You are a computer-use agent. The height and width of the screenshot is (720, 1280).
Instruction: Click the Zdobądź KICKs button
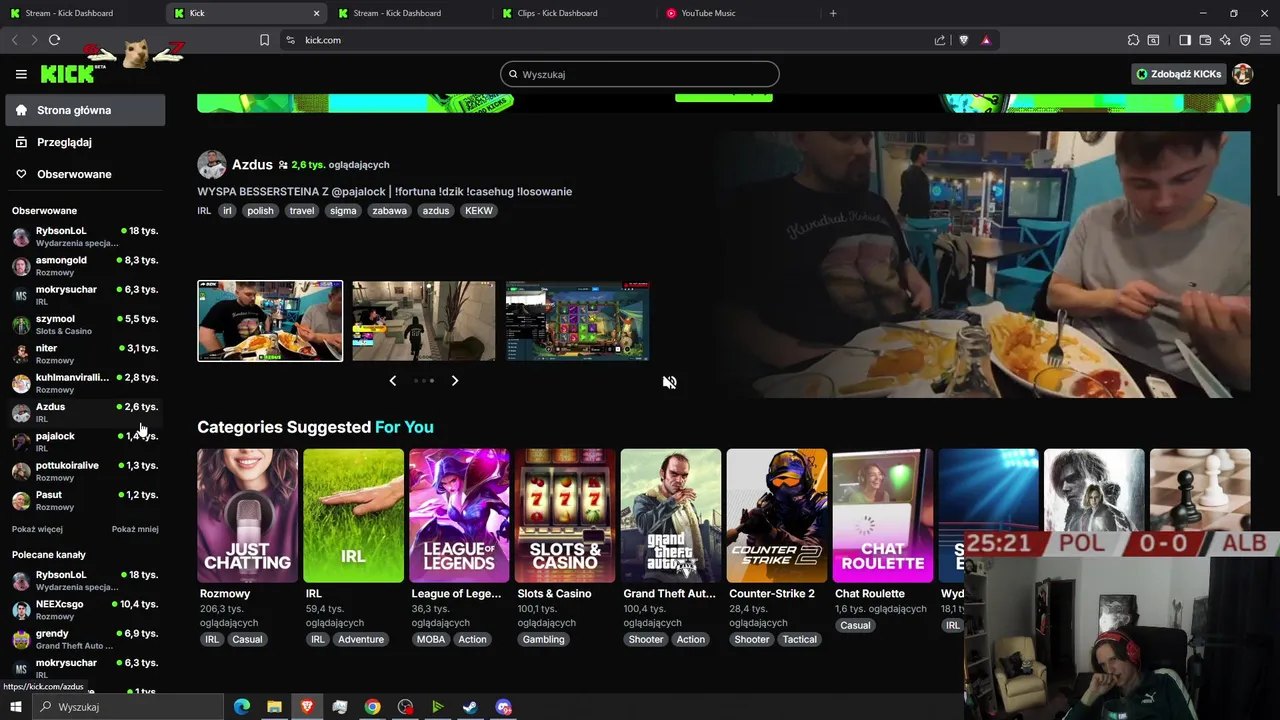tap(1179, 74)
